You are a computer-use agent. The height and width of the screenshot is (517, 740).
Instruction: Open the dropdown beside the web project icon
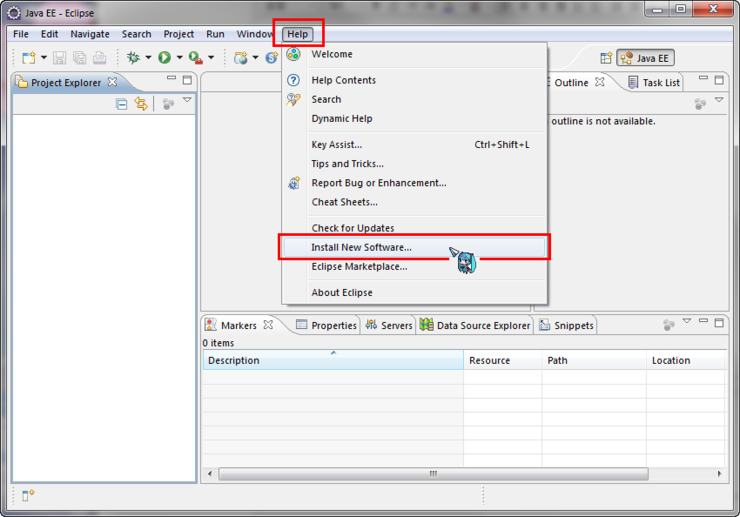(255, 58)
